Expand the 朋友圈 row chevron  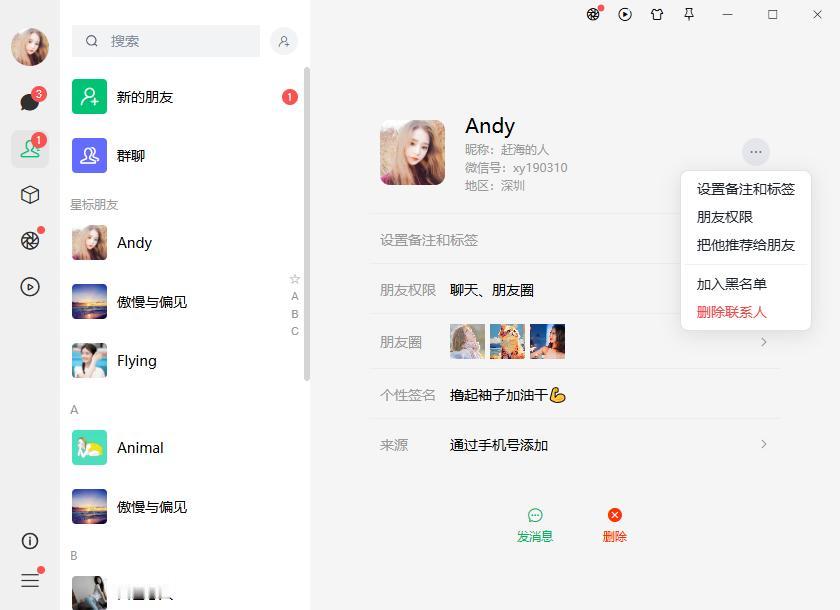[764, 342]
